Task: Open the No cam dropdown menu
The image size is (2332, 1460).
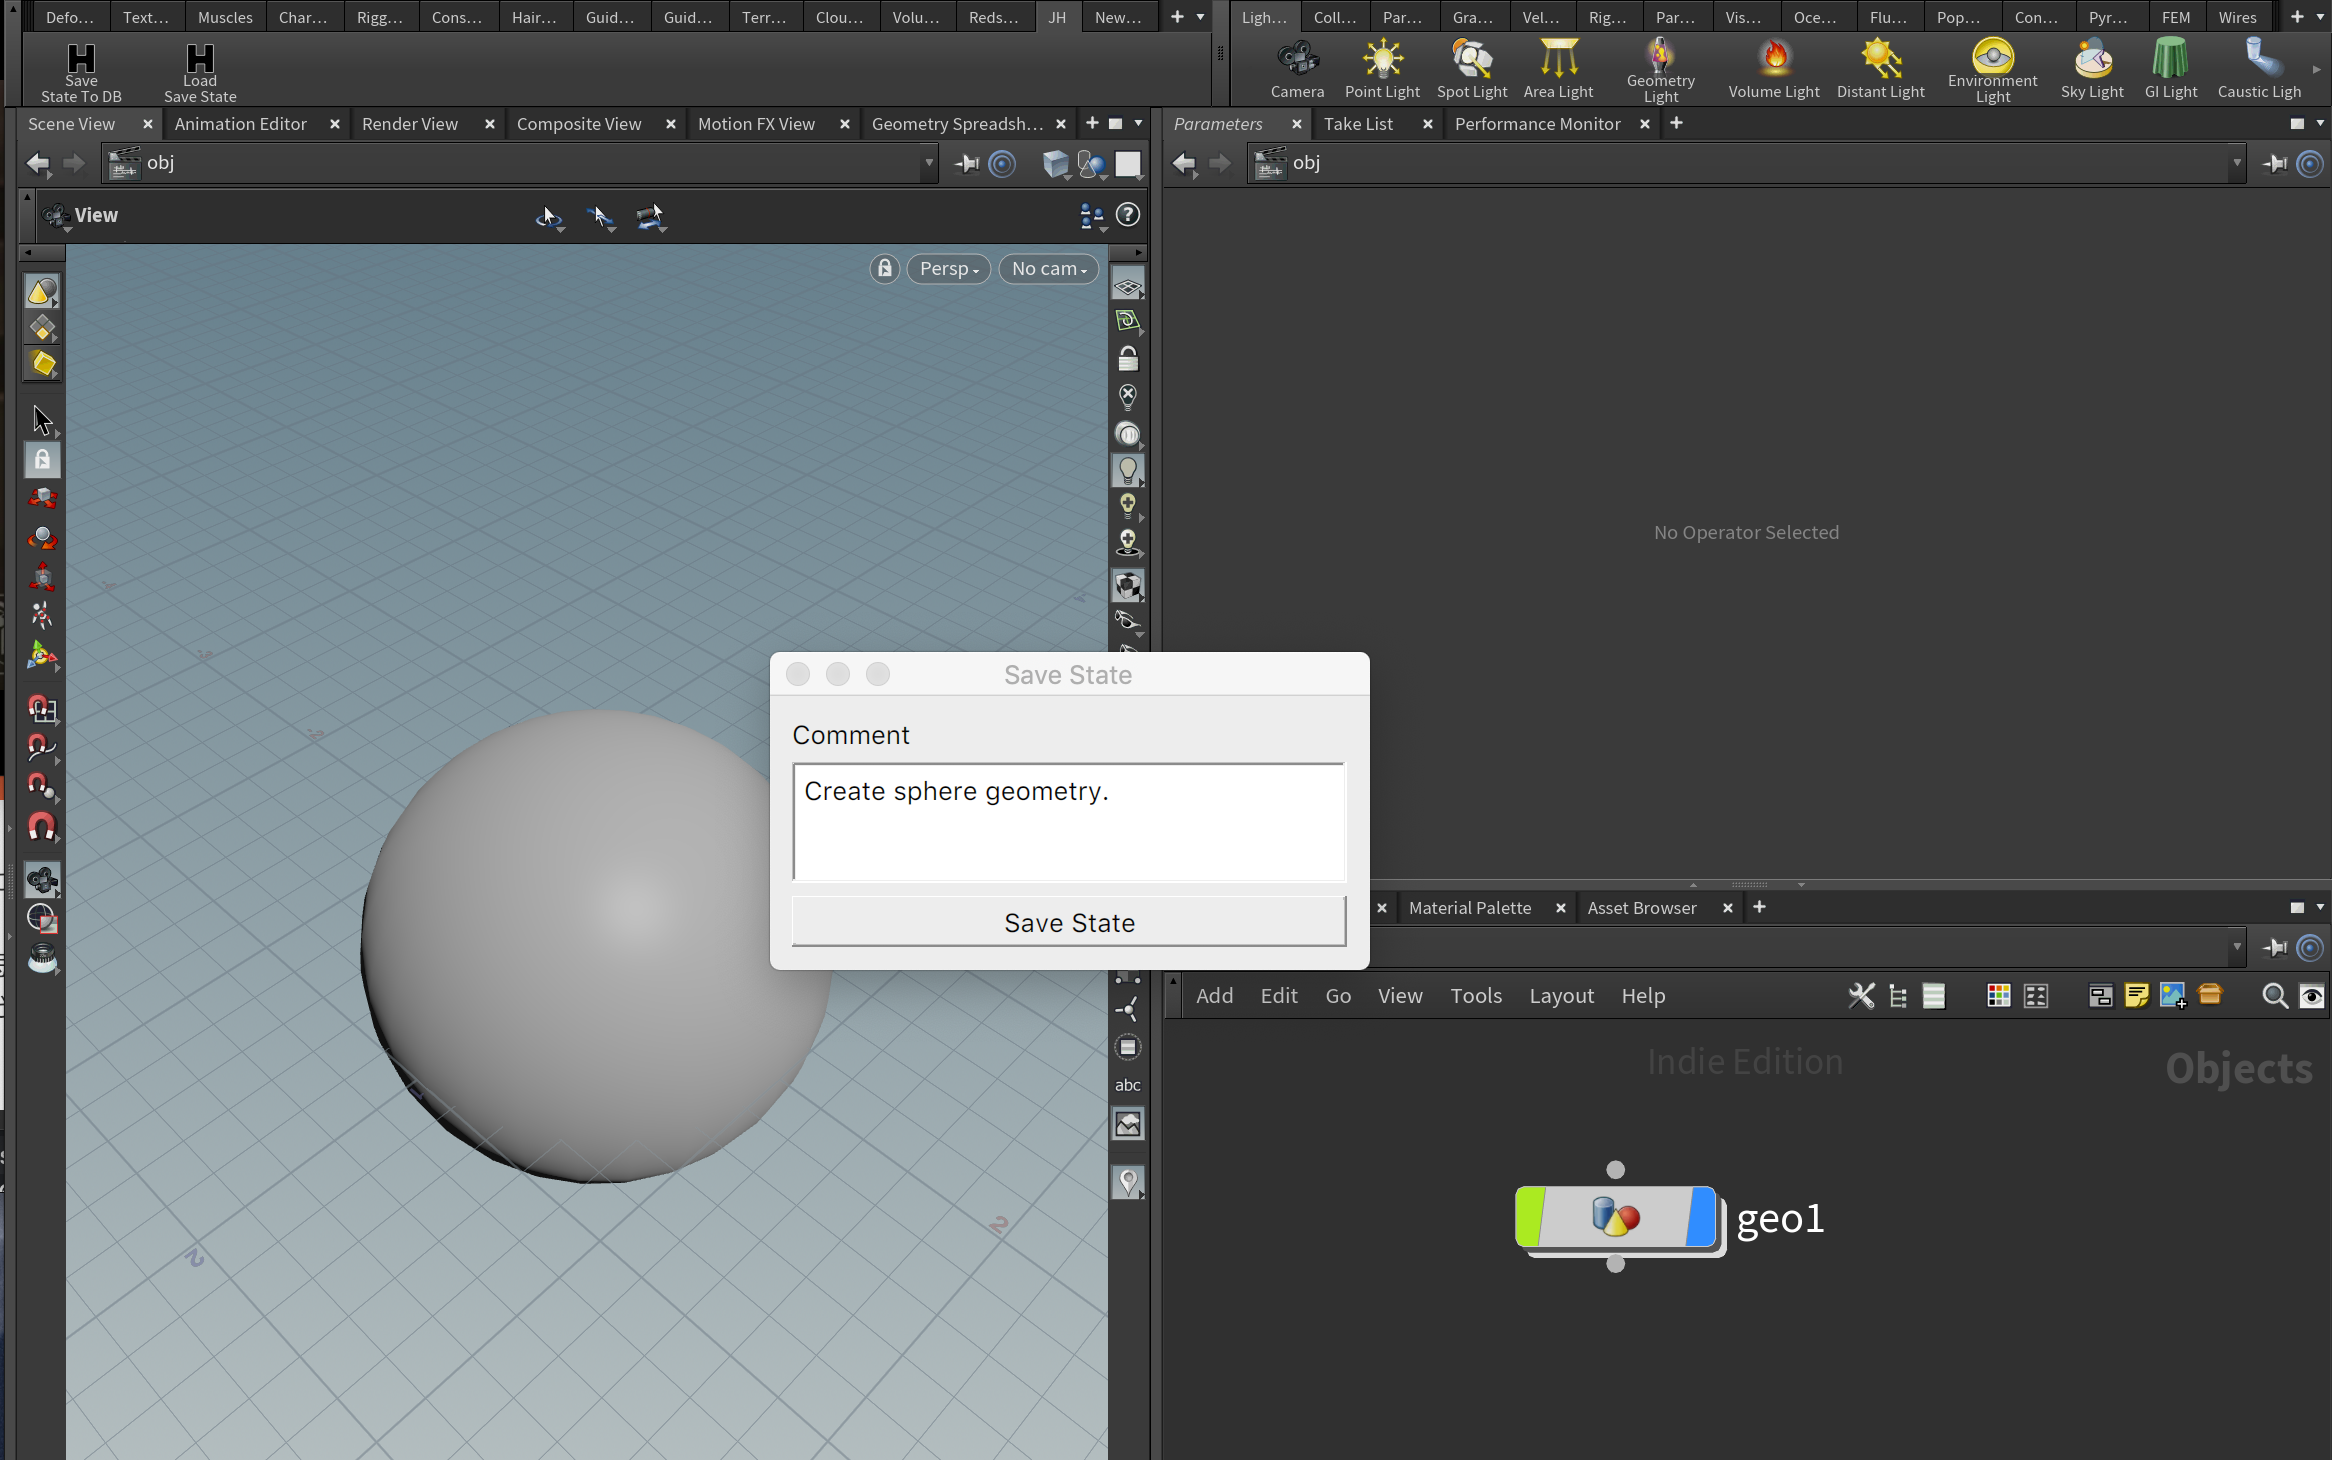Action: (1046, 267)
